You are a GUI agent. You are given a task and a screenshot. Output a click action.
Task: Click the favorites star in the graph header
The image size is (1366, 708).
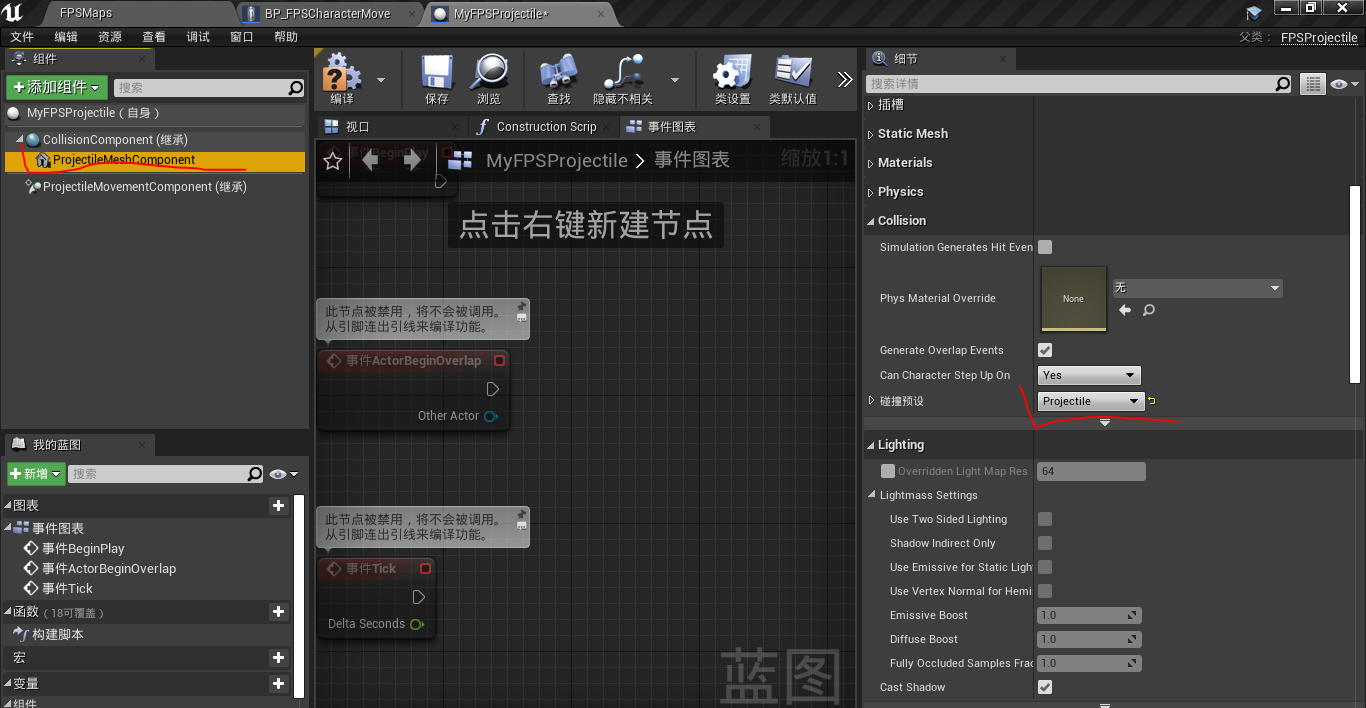coord(333,160)
